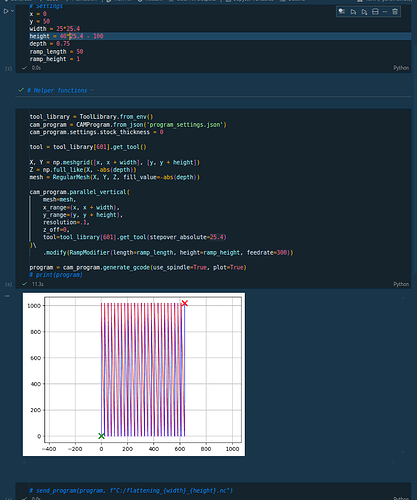Viewport: 417px width, 500px height.
Task: Click the 'X, Y = np.meshgrid' line
Action: [115, 162]
